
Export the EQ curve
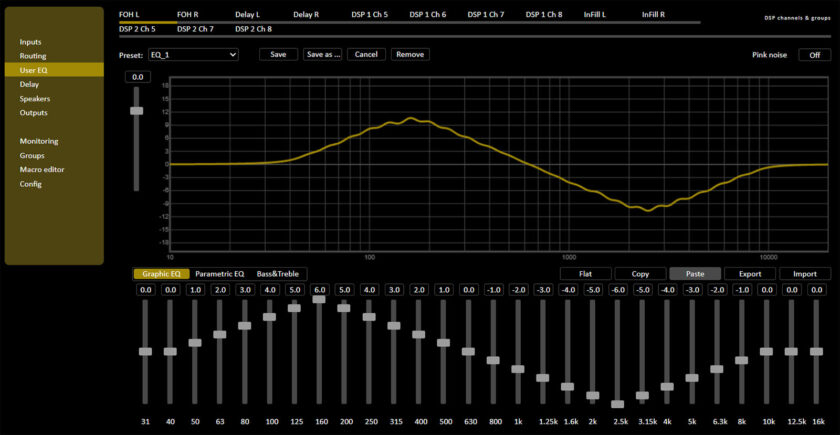coord(749,273)
